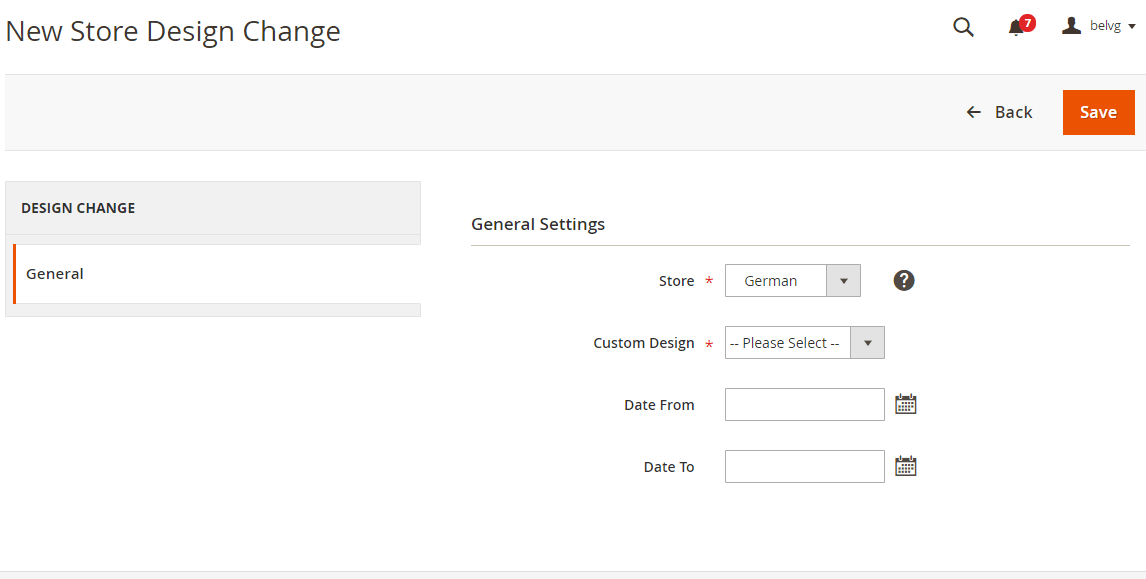This screenshot has width=1146, height=579.
Task: Select the General tab in Design Change
Action: click(x=54, y=273)
